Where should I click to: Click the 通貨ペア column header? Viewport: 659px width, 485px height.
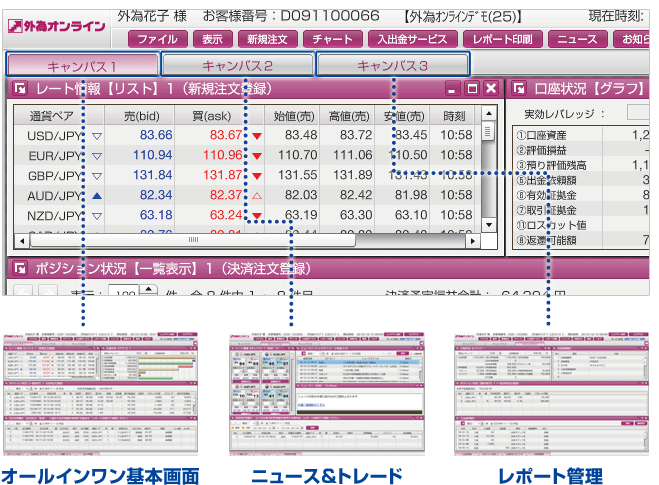coord(58,116)
